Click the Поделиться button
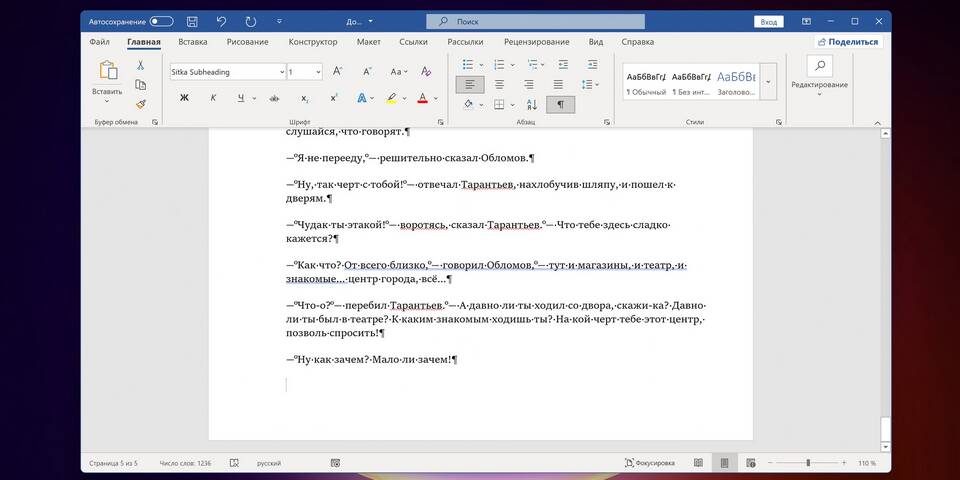This screenshot has width=960, height=480. pyautogui.click(x=849, y=42)
